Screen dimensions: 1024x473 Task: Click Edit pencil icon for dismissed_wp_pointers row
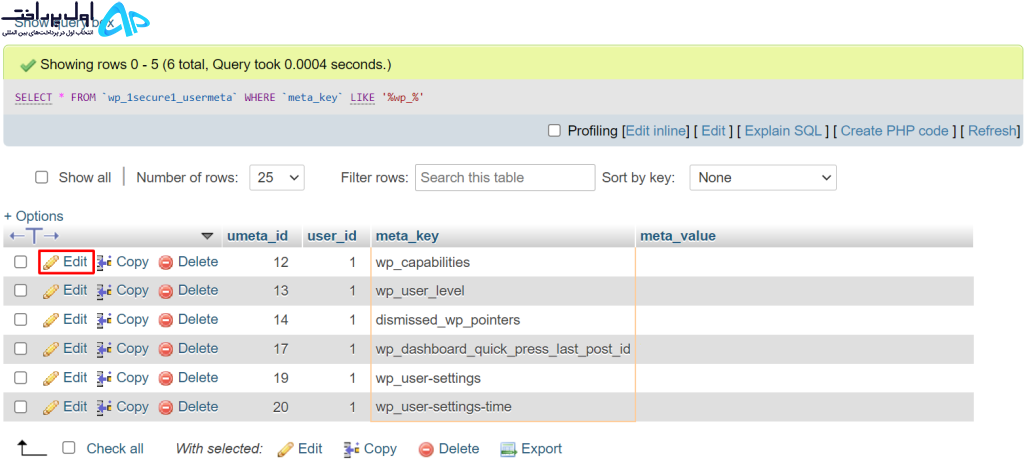point(51,320)
